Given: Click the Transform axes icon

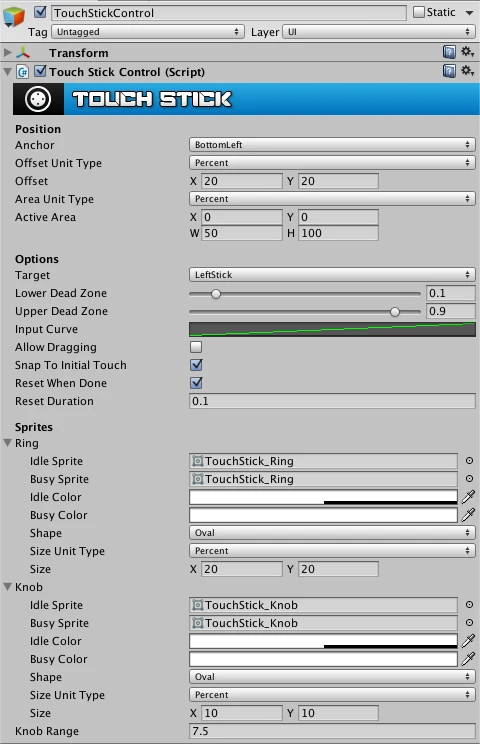Looking at the screenshot, I should (x=23, y=53).
